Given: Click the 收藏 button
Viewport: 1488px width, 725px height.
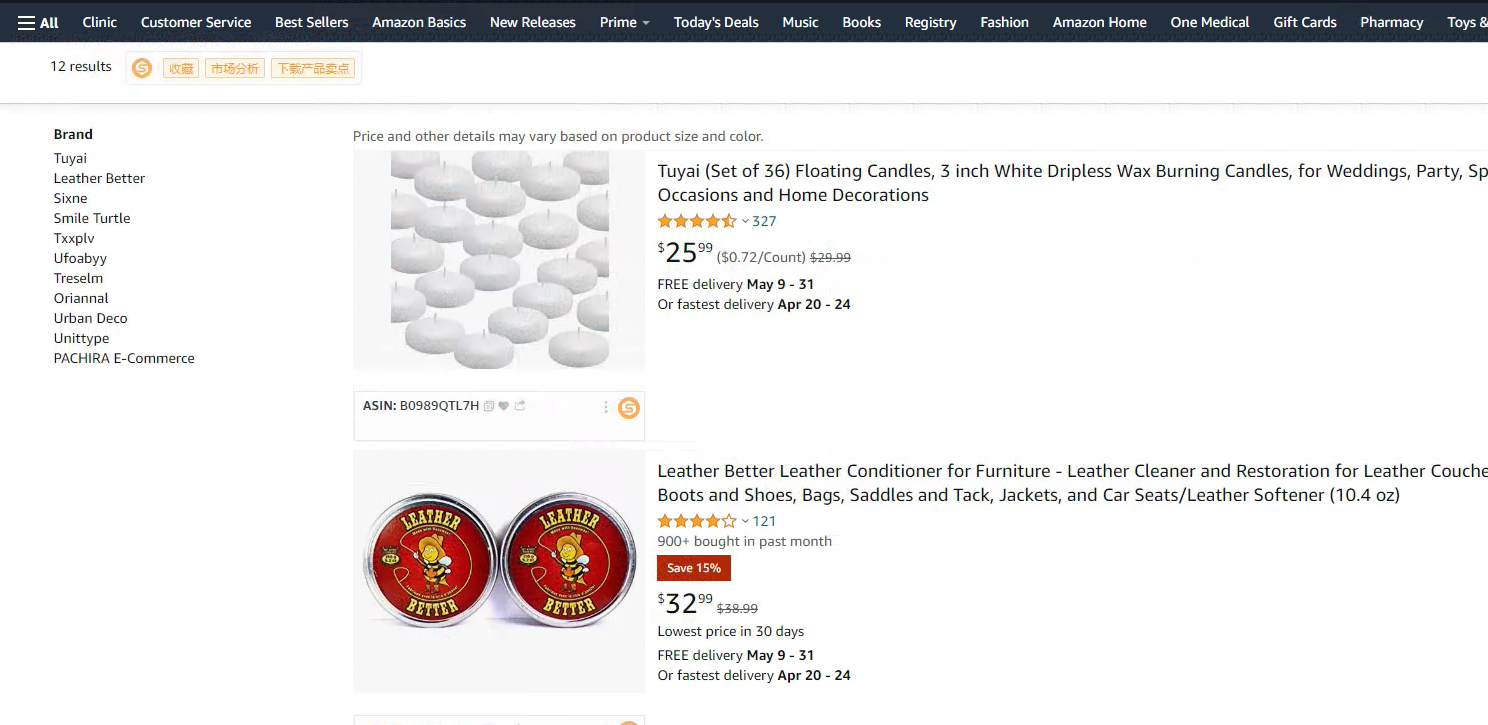Looking at the screenshot, I should (181, 68).
